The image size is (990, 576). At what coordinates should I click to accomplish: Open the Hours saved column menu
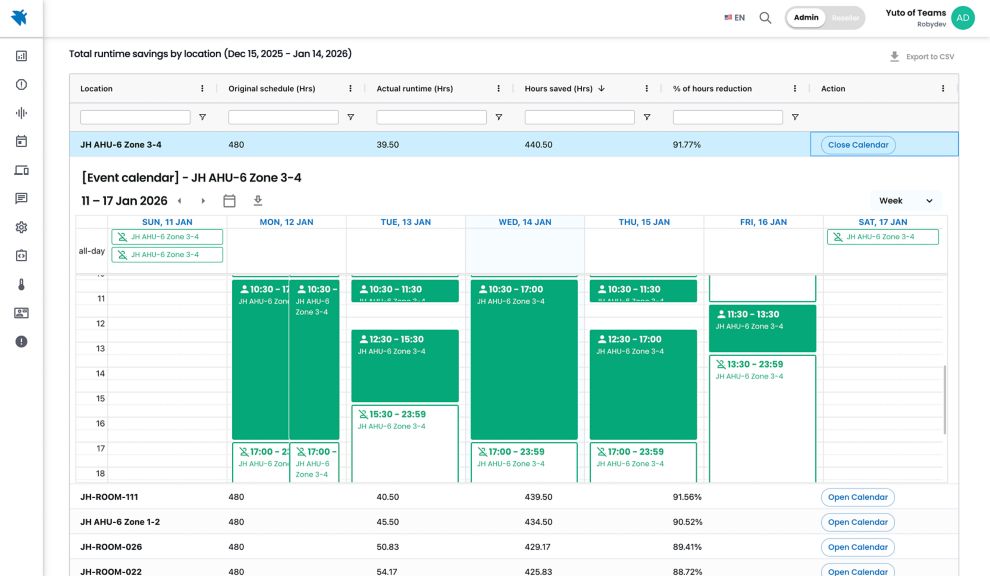[x=646, y=89]
